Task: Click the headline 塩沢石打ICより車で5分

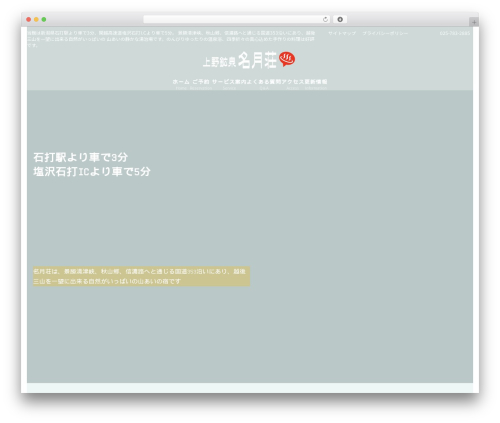Action: (x=92, y=171)
